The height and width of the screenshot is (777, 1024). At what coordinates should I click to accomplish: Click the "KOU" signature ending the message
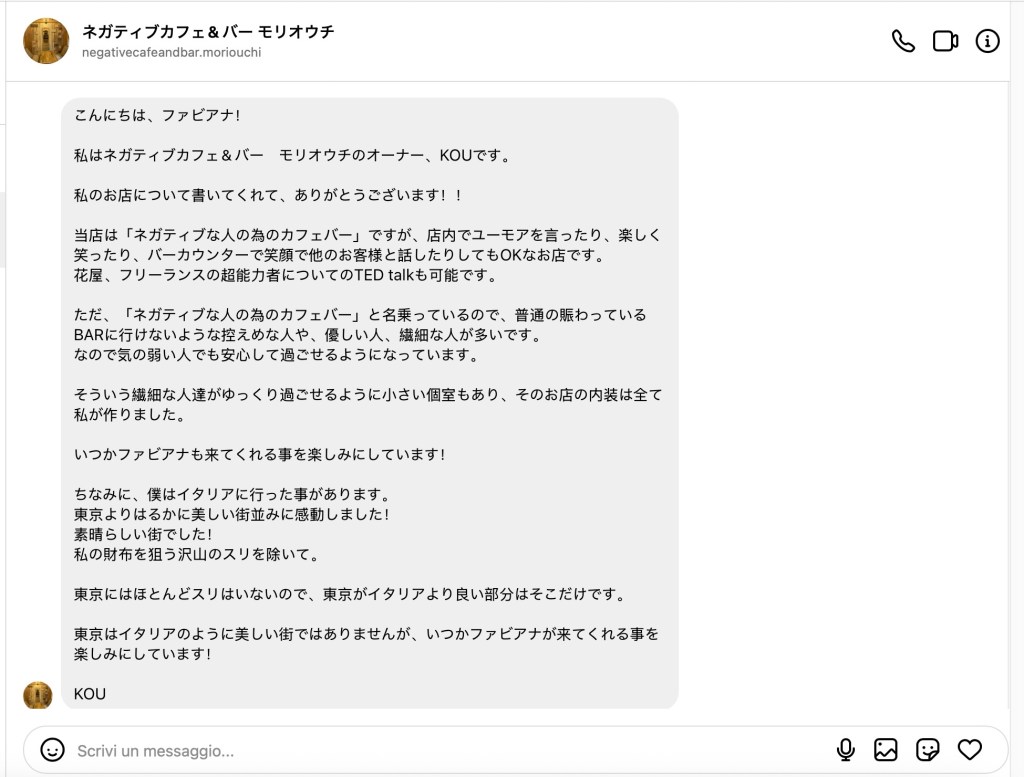pos(90,694)
